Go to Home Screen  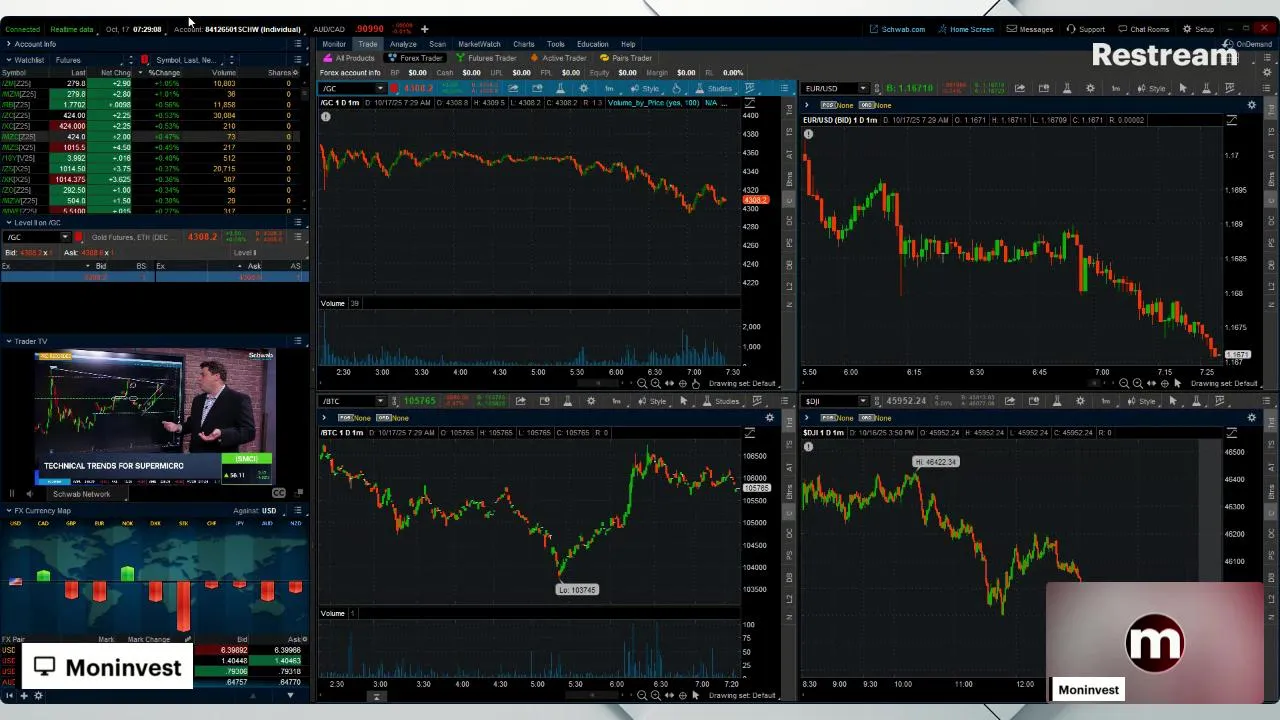966,29
